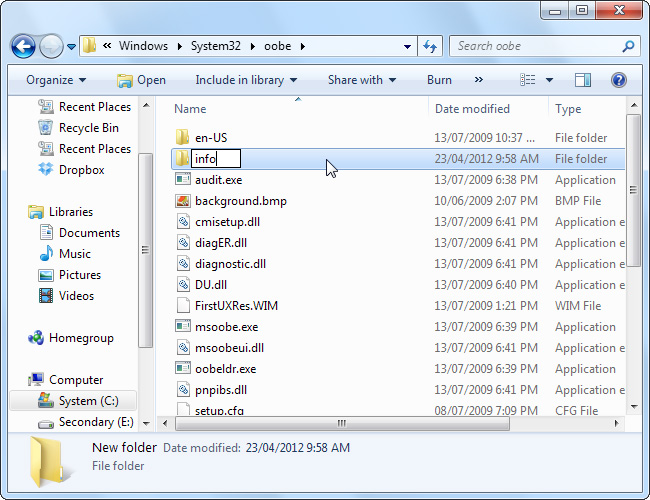Screen dimensions: 650x500
Task: Open Dropbox in navigation pane
Action: [71, 170]
